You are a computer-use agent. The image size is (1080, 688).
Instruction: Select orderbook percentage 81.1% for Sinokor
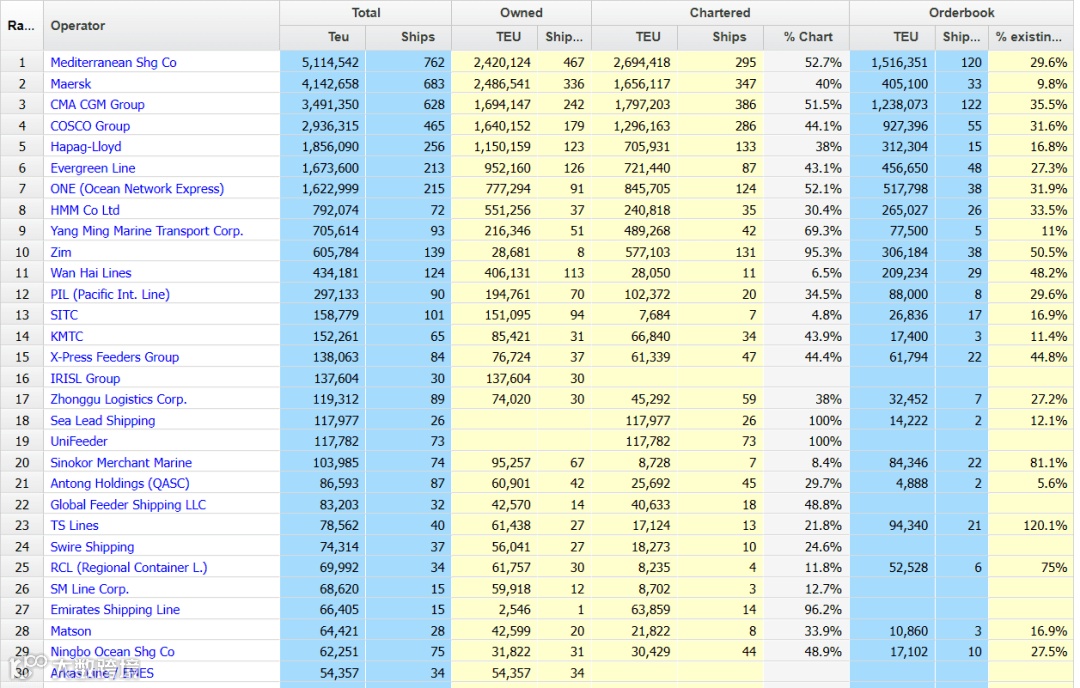(1048, 462)
